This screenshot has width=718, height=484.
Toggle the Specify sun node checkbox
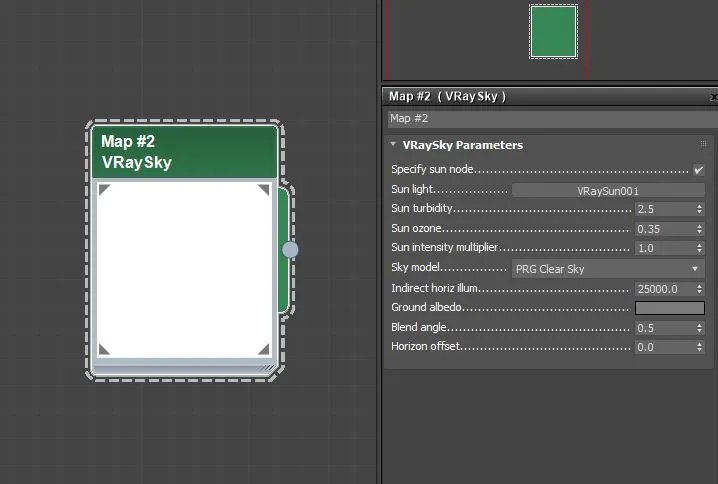[x=698, y=170]
